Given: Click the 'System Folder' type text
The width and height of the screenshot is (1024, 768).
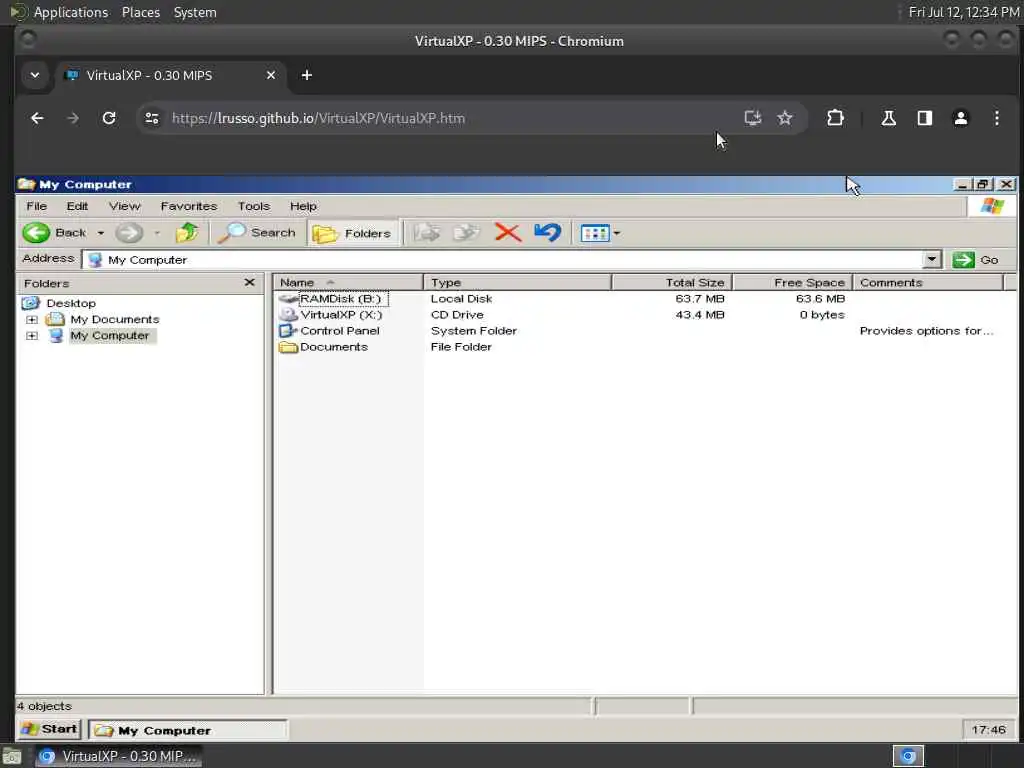Looking at the screenshot, I should (473, 330).
